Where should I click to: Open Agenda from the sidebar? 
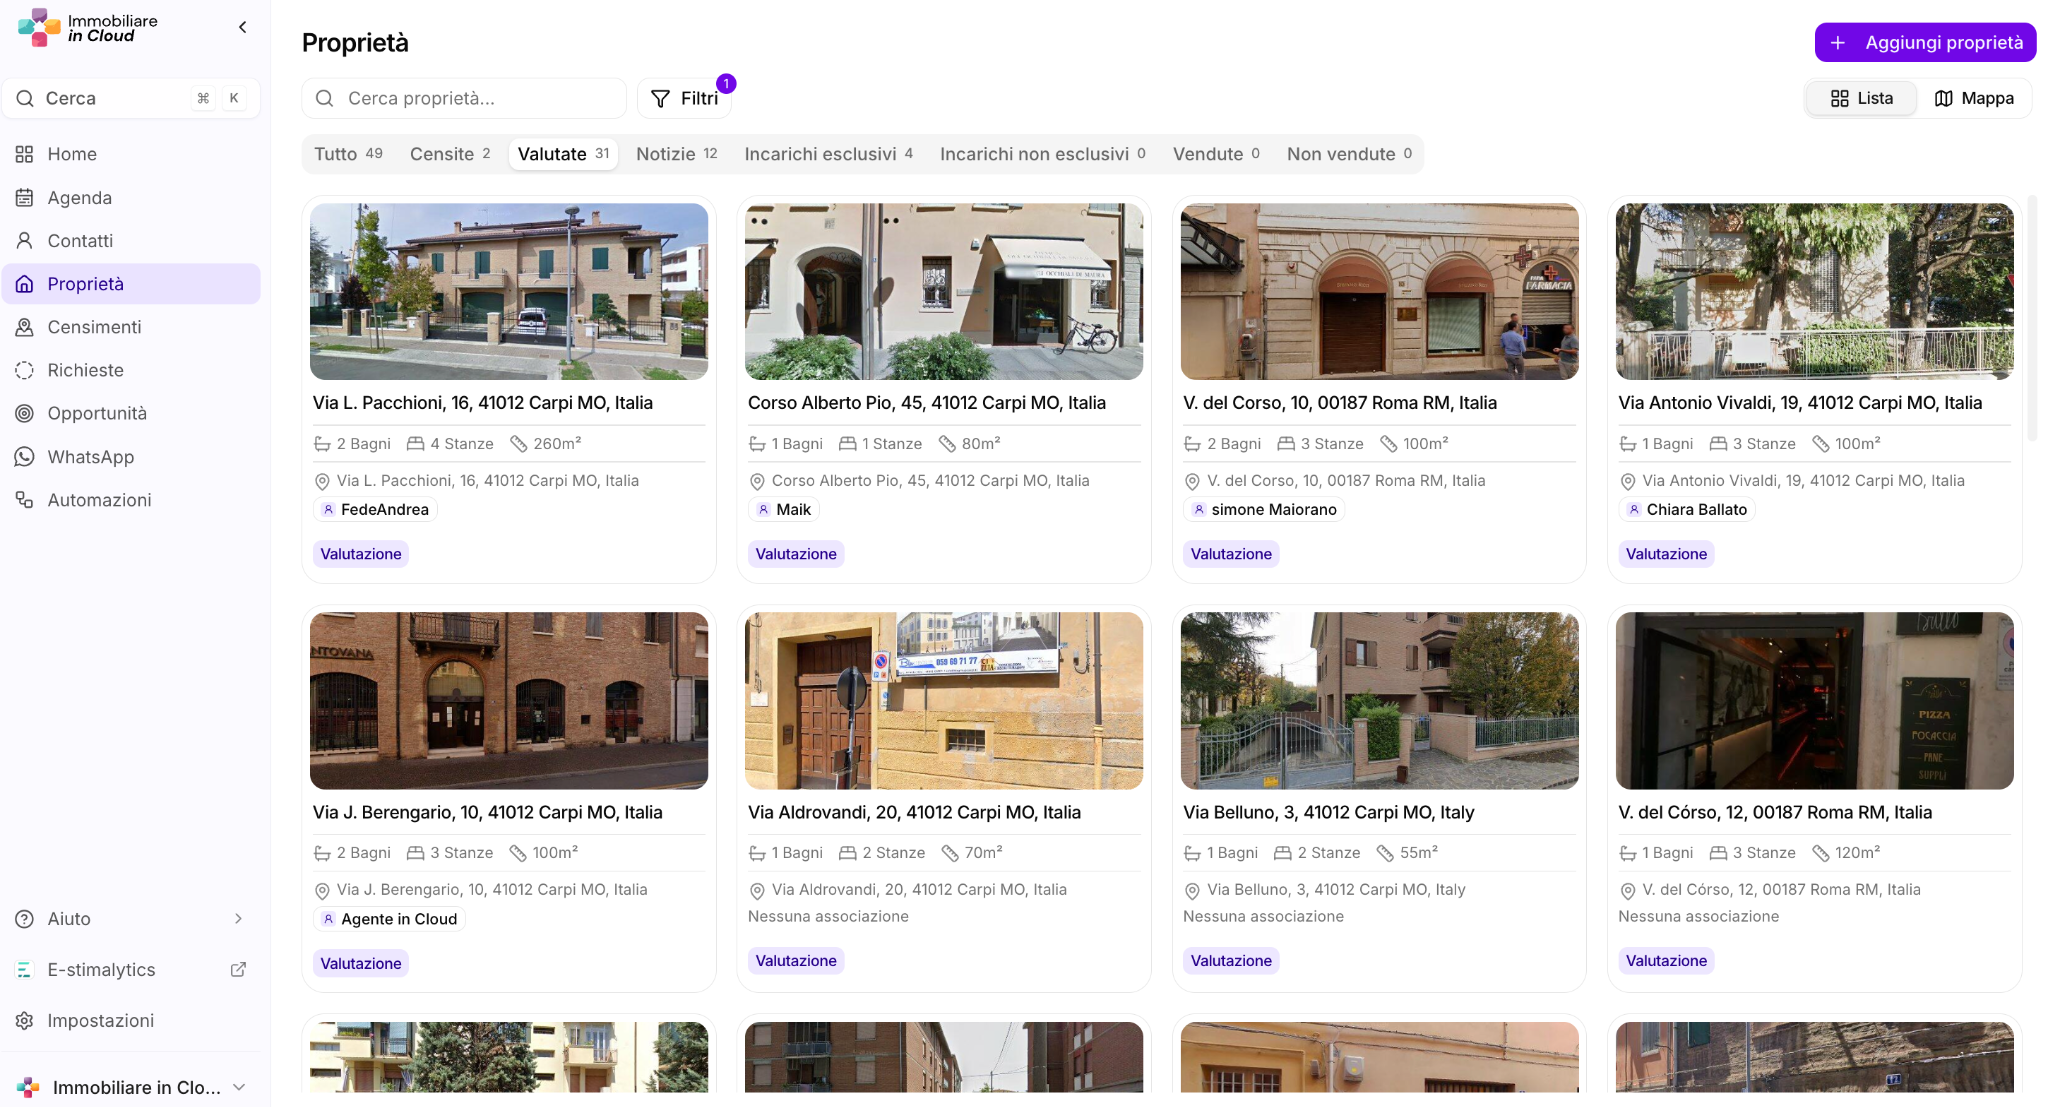pos(131,198)
